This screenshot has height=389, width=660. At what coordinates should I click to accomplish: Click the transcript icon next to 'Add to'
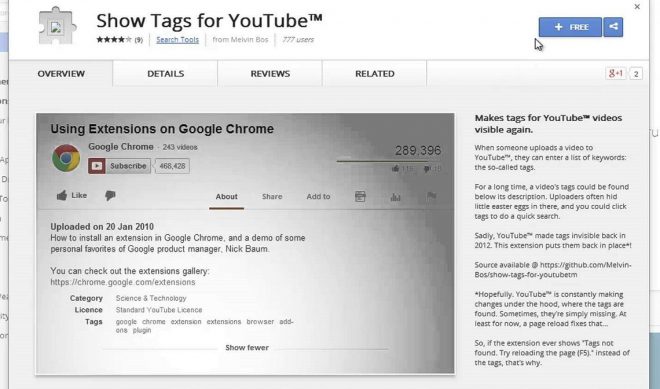point(360,196)
